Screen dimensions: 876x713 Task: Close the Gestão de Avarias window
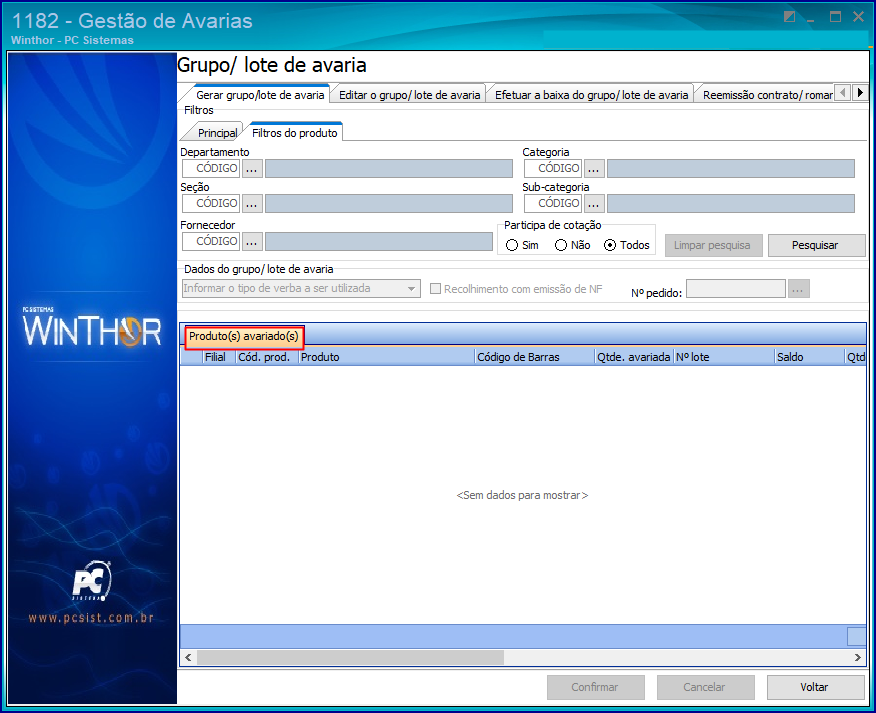click(859, 17)
